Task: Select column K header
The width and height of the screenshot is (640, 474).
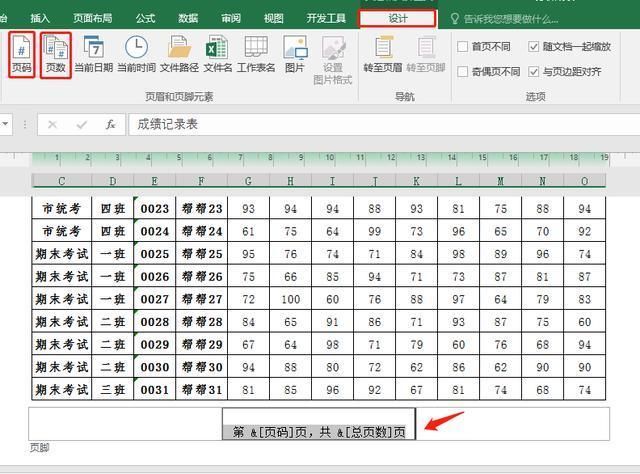Action: [416, 181]
